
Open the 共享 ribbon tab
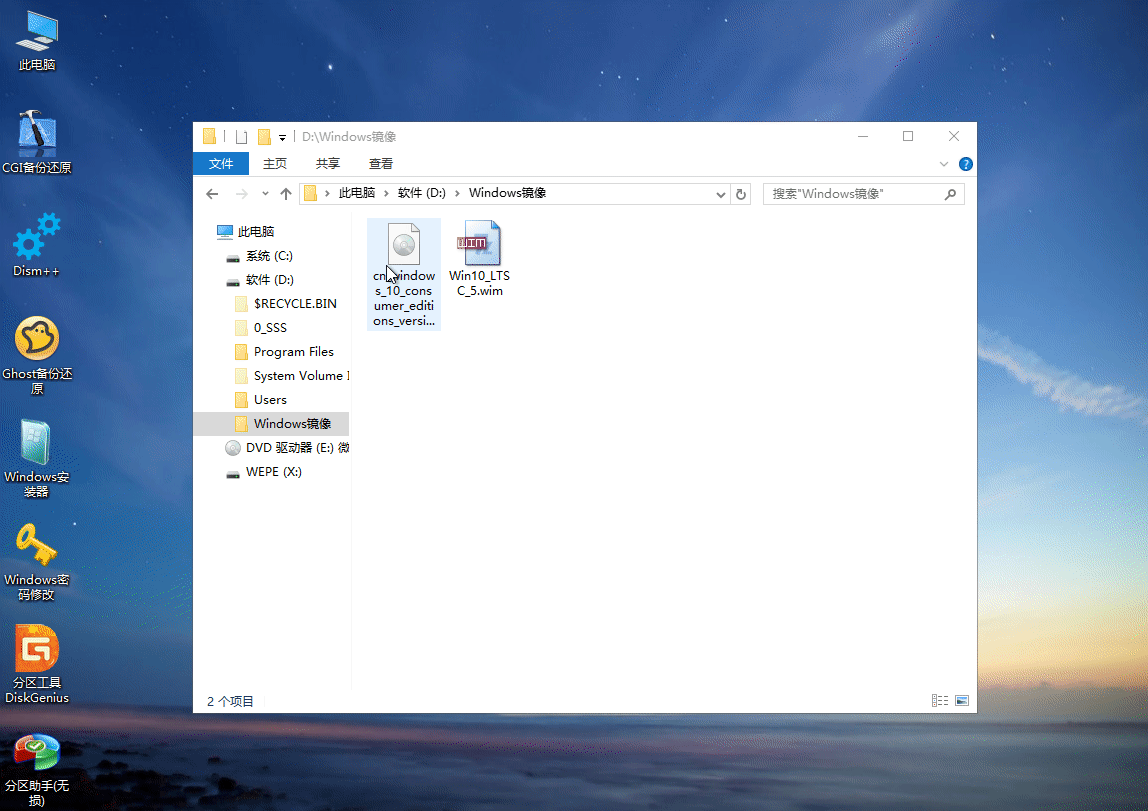[x=327, y=164]
